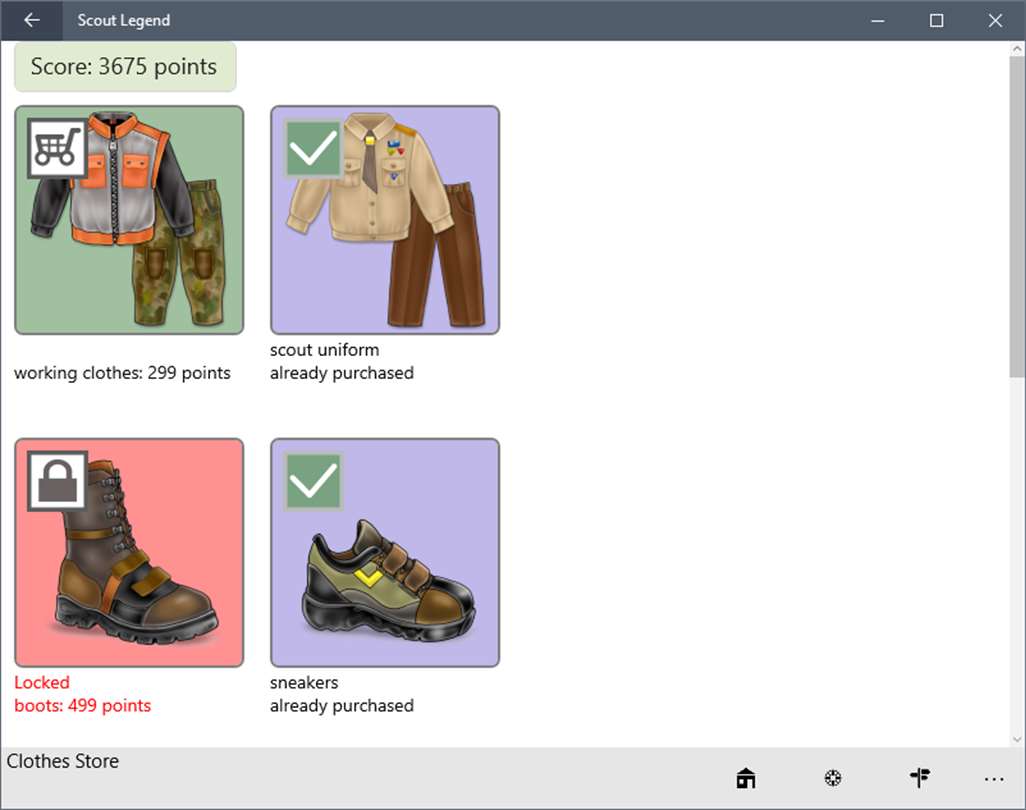Click the scrollbar down arrow
Screen dimensions: 1026x810
tap(1017, 739)
